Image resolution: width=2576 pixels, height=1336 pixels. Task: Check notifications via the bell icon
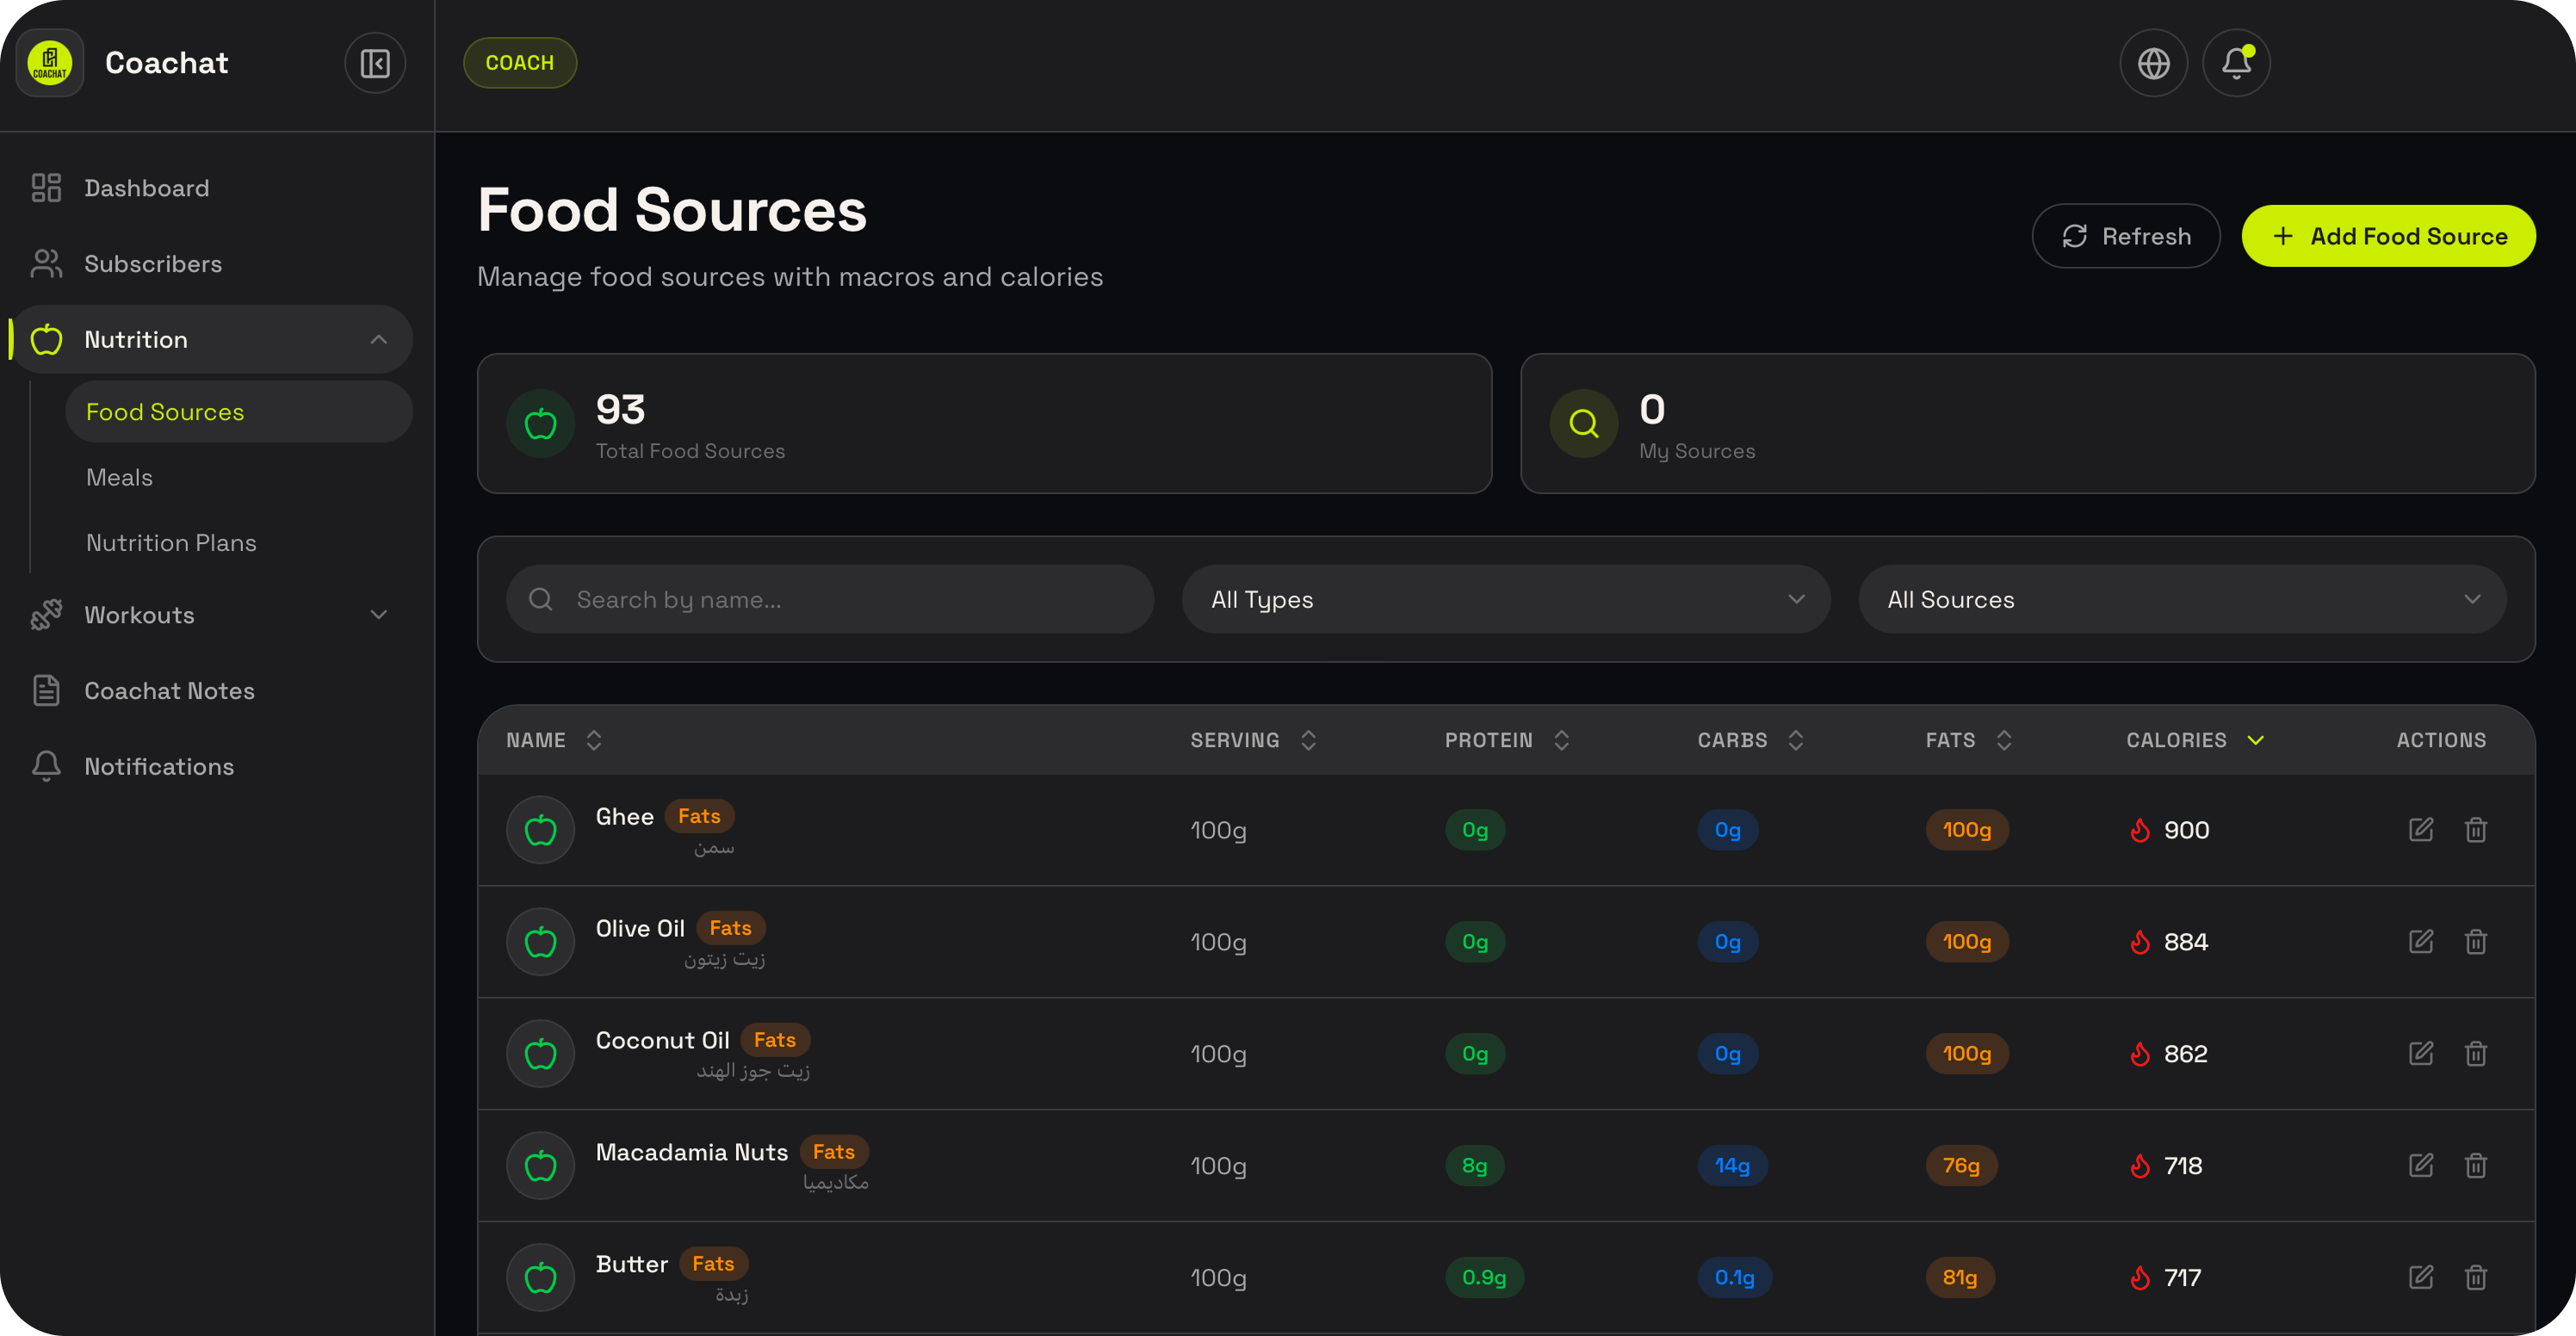[2235, 62]
